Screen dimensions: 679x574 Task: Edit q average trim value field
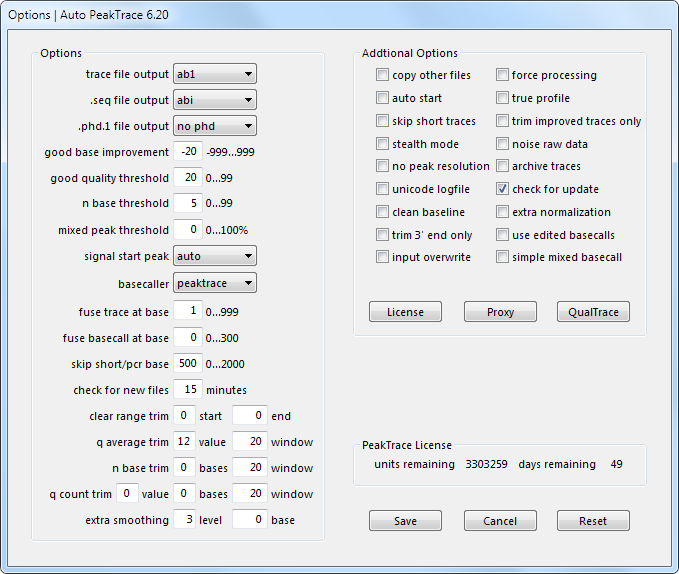[184, 442]
